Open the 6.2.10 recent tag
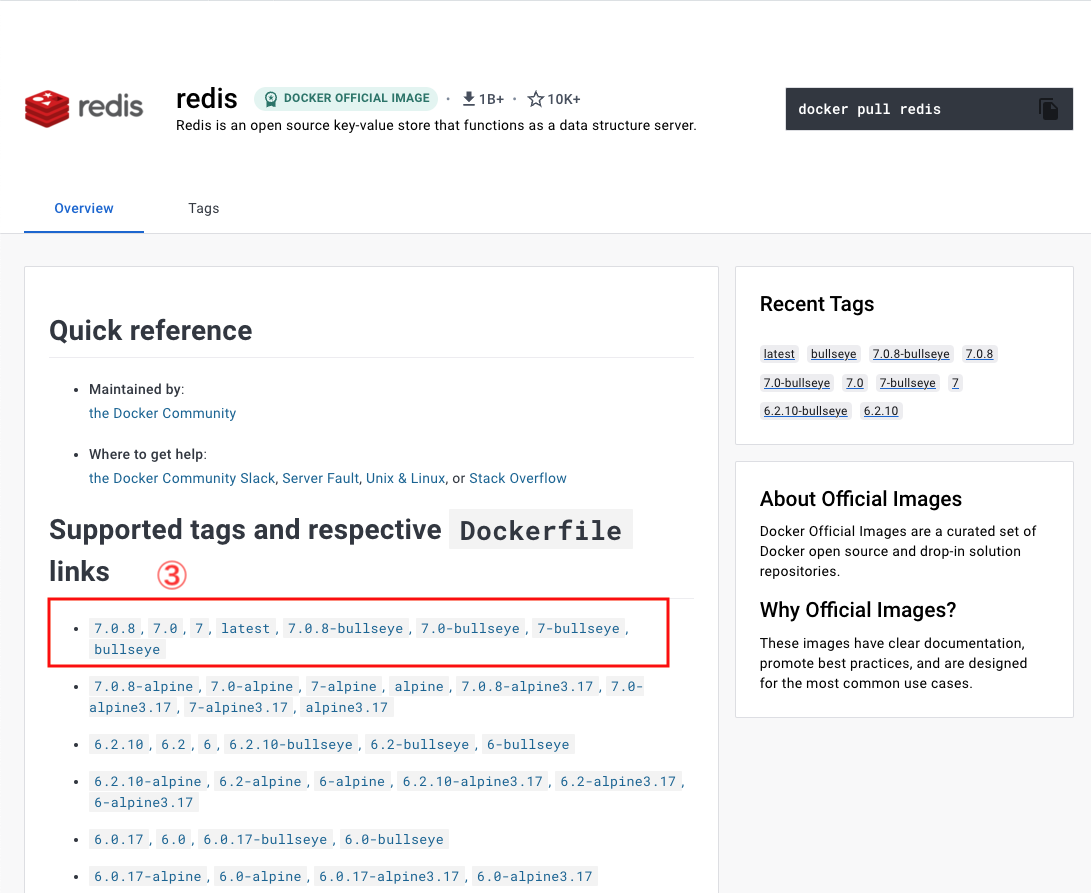This screenshot has width=1091, height=893. point(881,411)
